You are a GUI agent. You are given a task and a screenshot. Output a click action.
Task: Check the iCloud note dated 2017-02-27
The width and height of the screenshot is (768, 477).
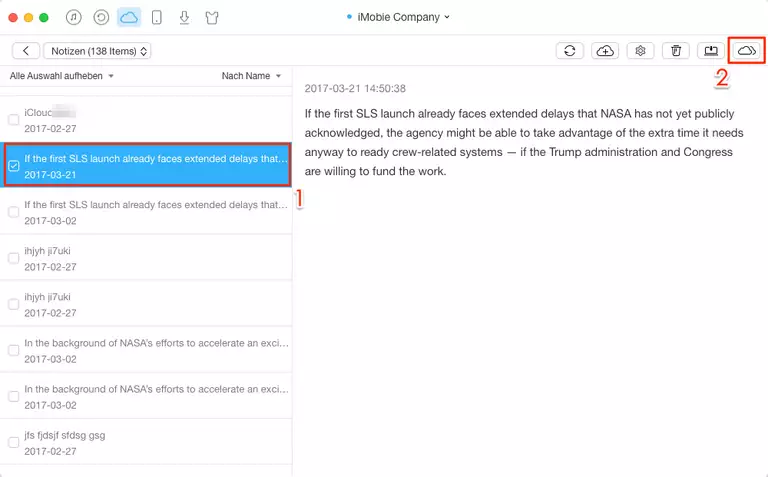(x=14, y=120)
